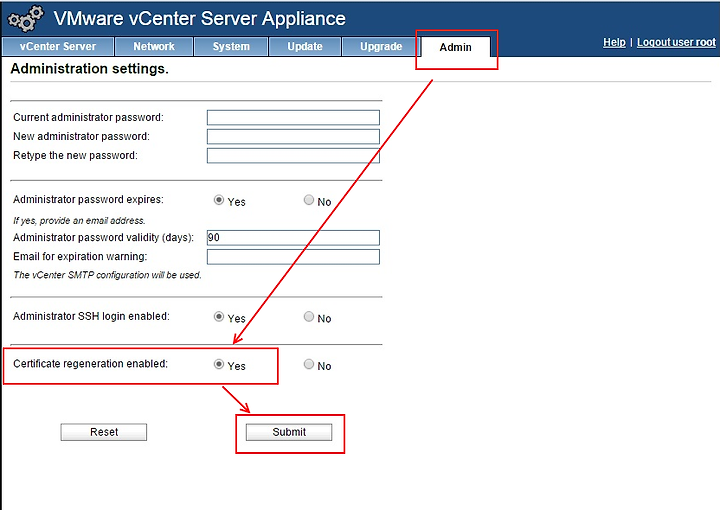Viewport: 720px width, 510px height.
Task: Click the 'Administration settings.' heading
Action: 90,69
